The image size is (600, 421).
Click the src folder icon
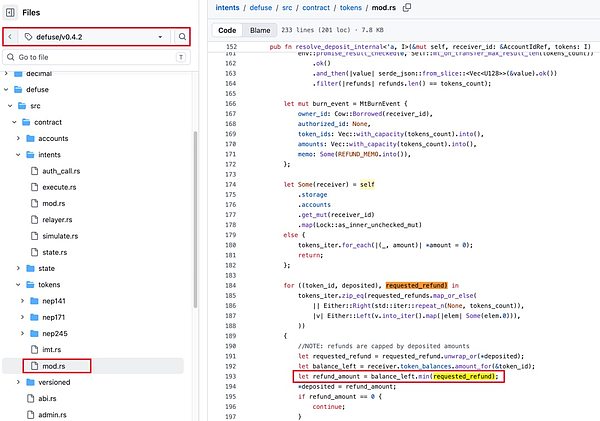tap(22, 106)
